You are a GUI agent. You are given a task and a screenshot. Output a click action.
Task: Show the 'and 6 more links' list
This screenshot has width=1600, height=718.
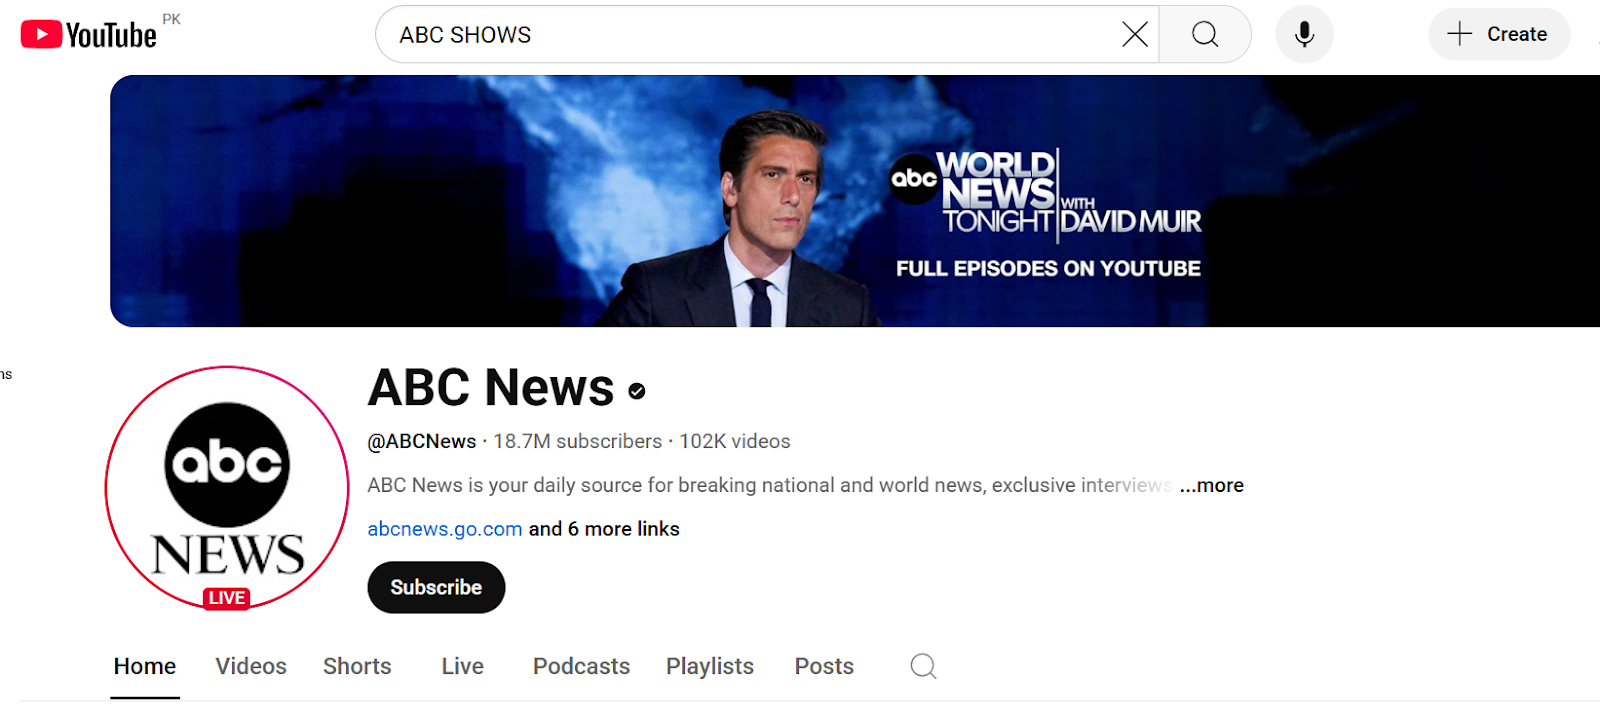click(x=604, y=529)
